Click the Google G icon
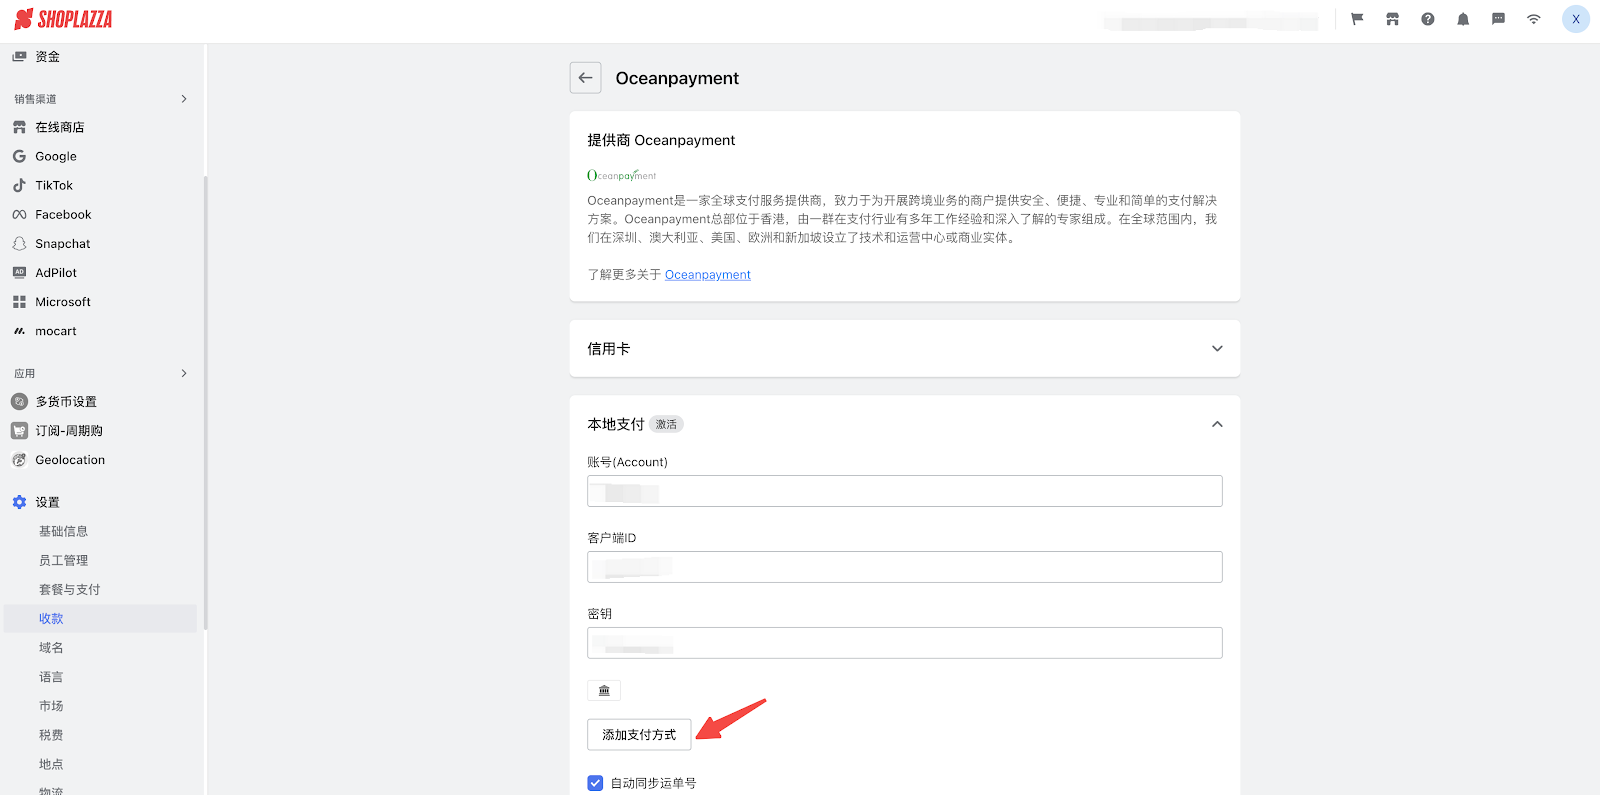1600x795 pixels. click(x=19, y=156)
